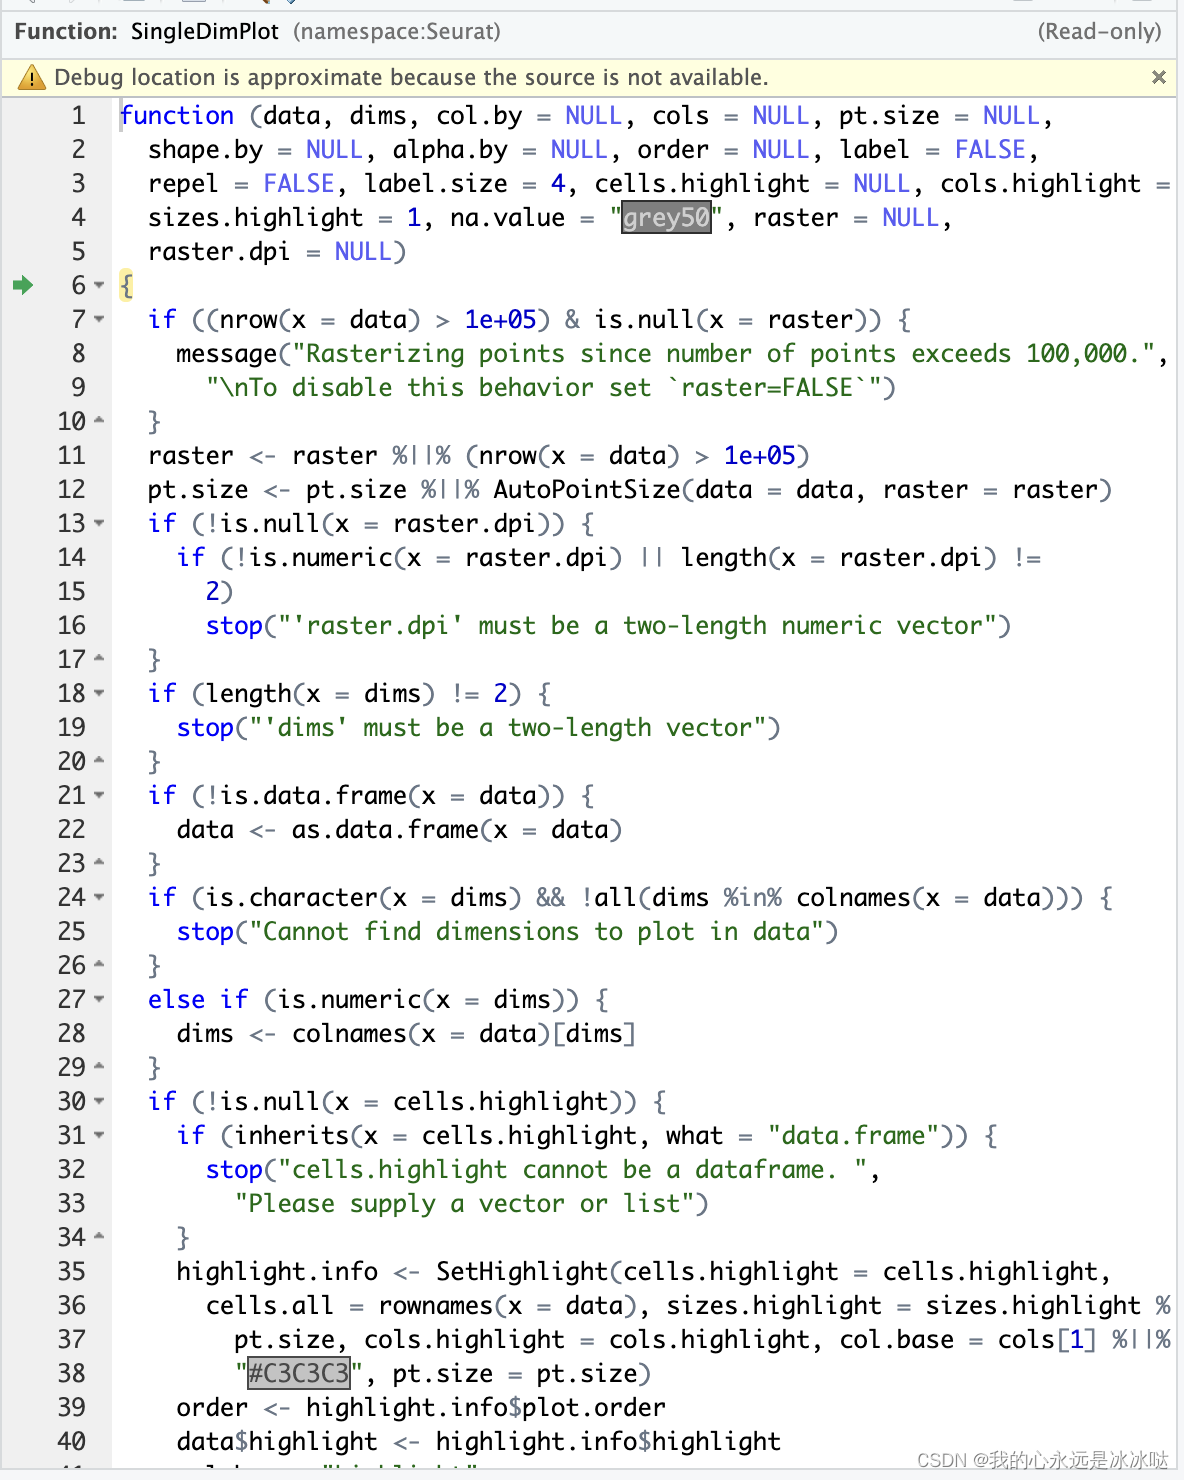Click line number 12 in the gutter
Screen dimensions: 1184x1480
click(x=71, y=489)
